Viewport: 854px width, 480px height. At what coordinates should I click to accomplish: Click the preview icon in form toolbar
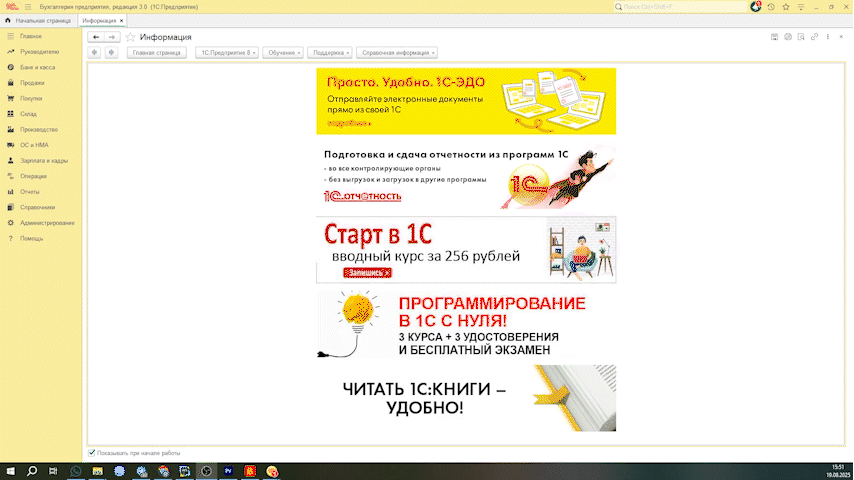click(801, 37)
